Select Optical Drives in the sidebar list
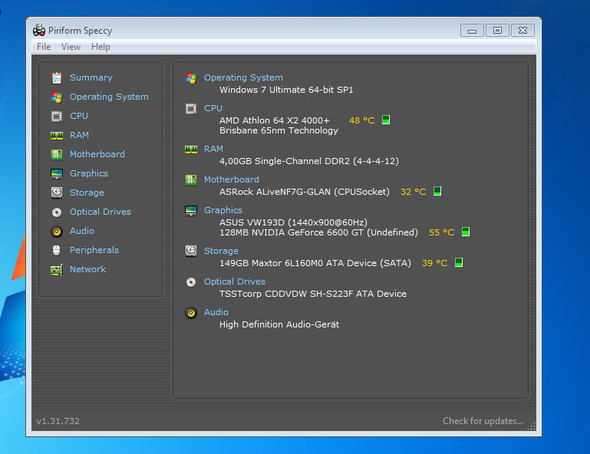The height and width of the screenshot is (454, 590). coord(100,212)
